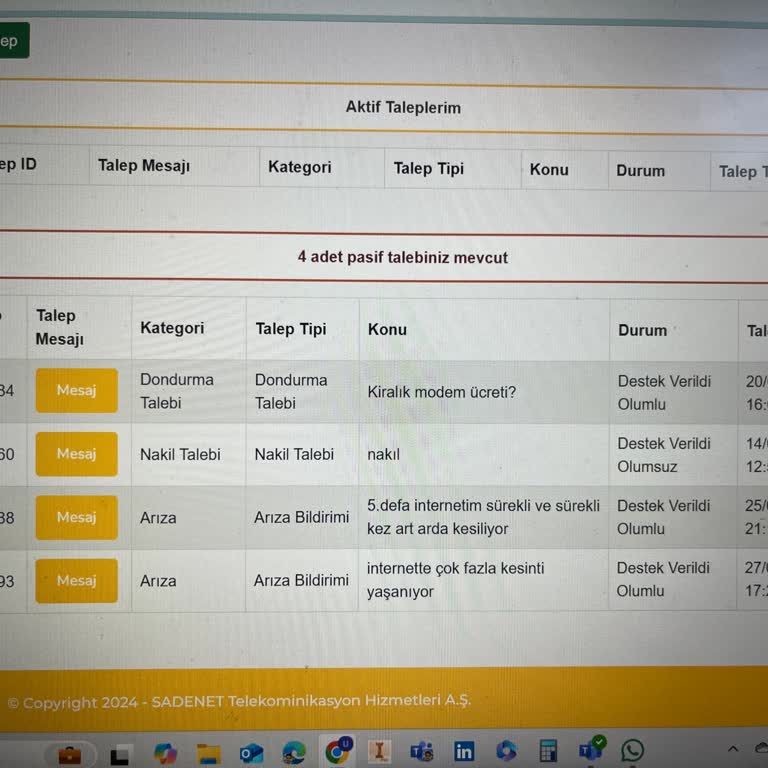768x768 pixels.
Task: Open the briefcase search icon in taskbar
Action: pos(70,755)
